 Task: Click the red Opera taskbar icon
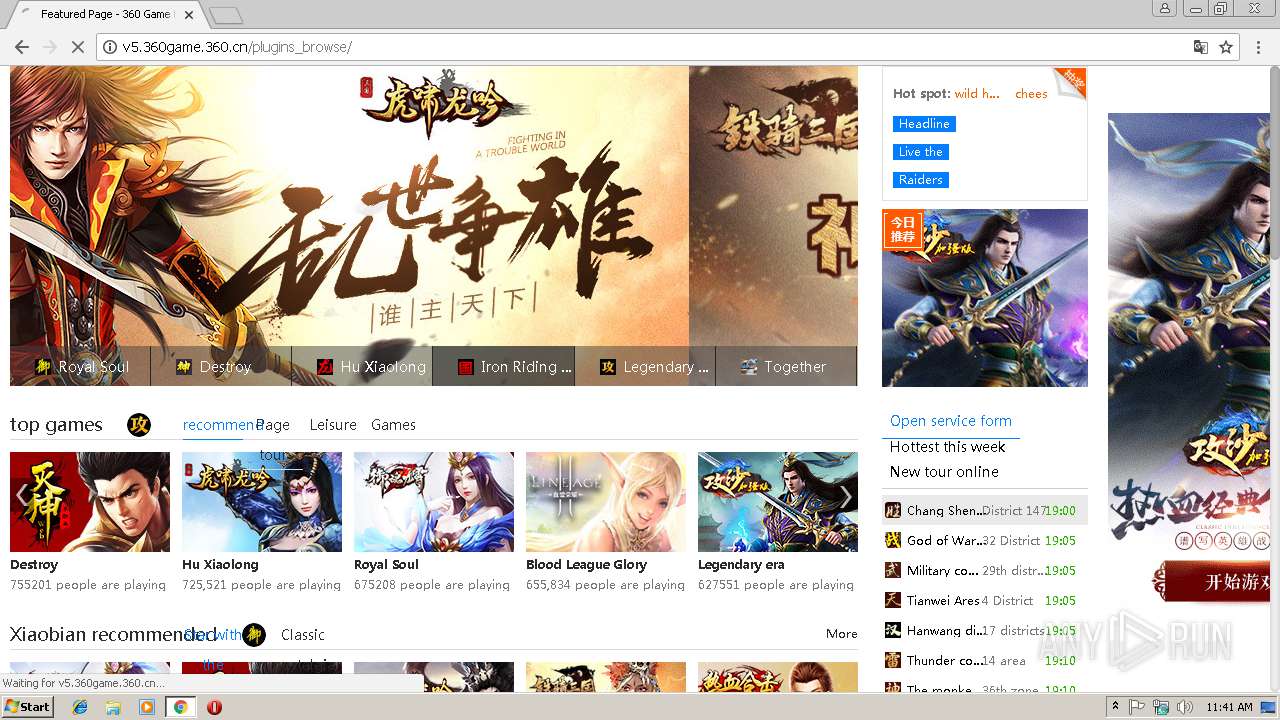click(214, 707)
